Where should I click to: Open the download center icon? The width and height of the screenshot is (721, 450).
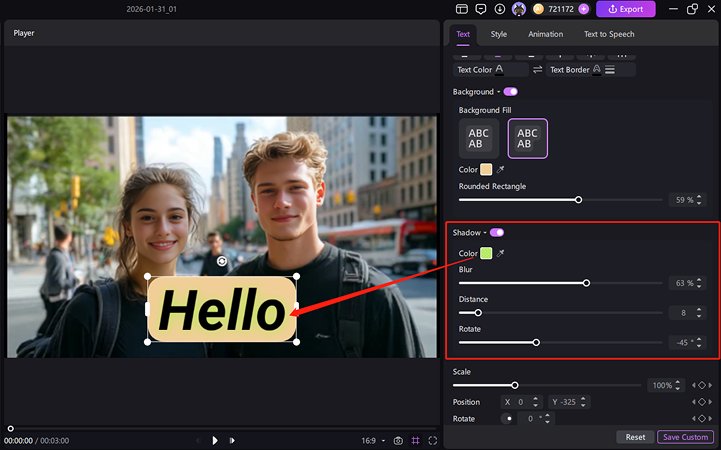tap(500, 9)
